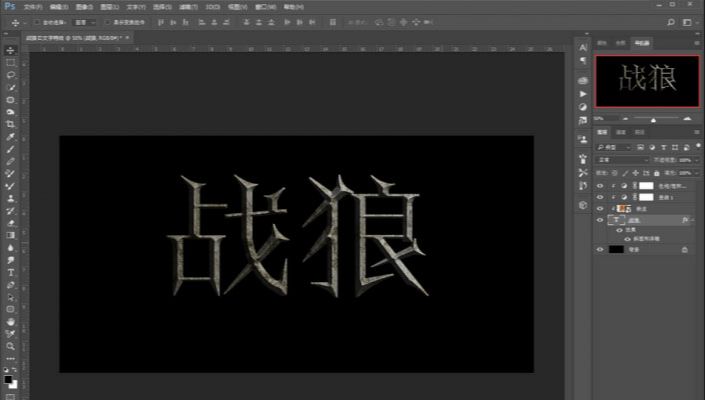Select the Eraser tool

(10, 223)
